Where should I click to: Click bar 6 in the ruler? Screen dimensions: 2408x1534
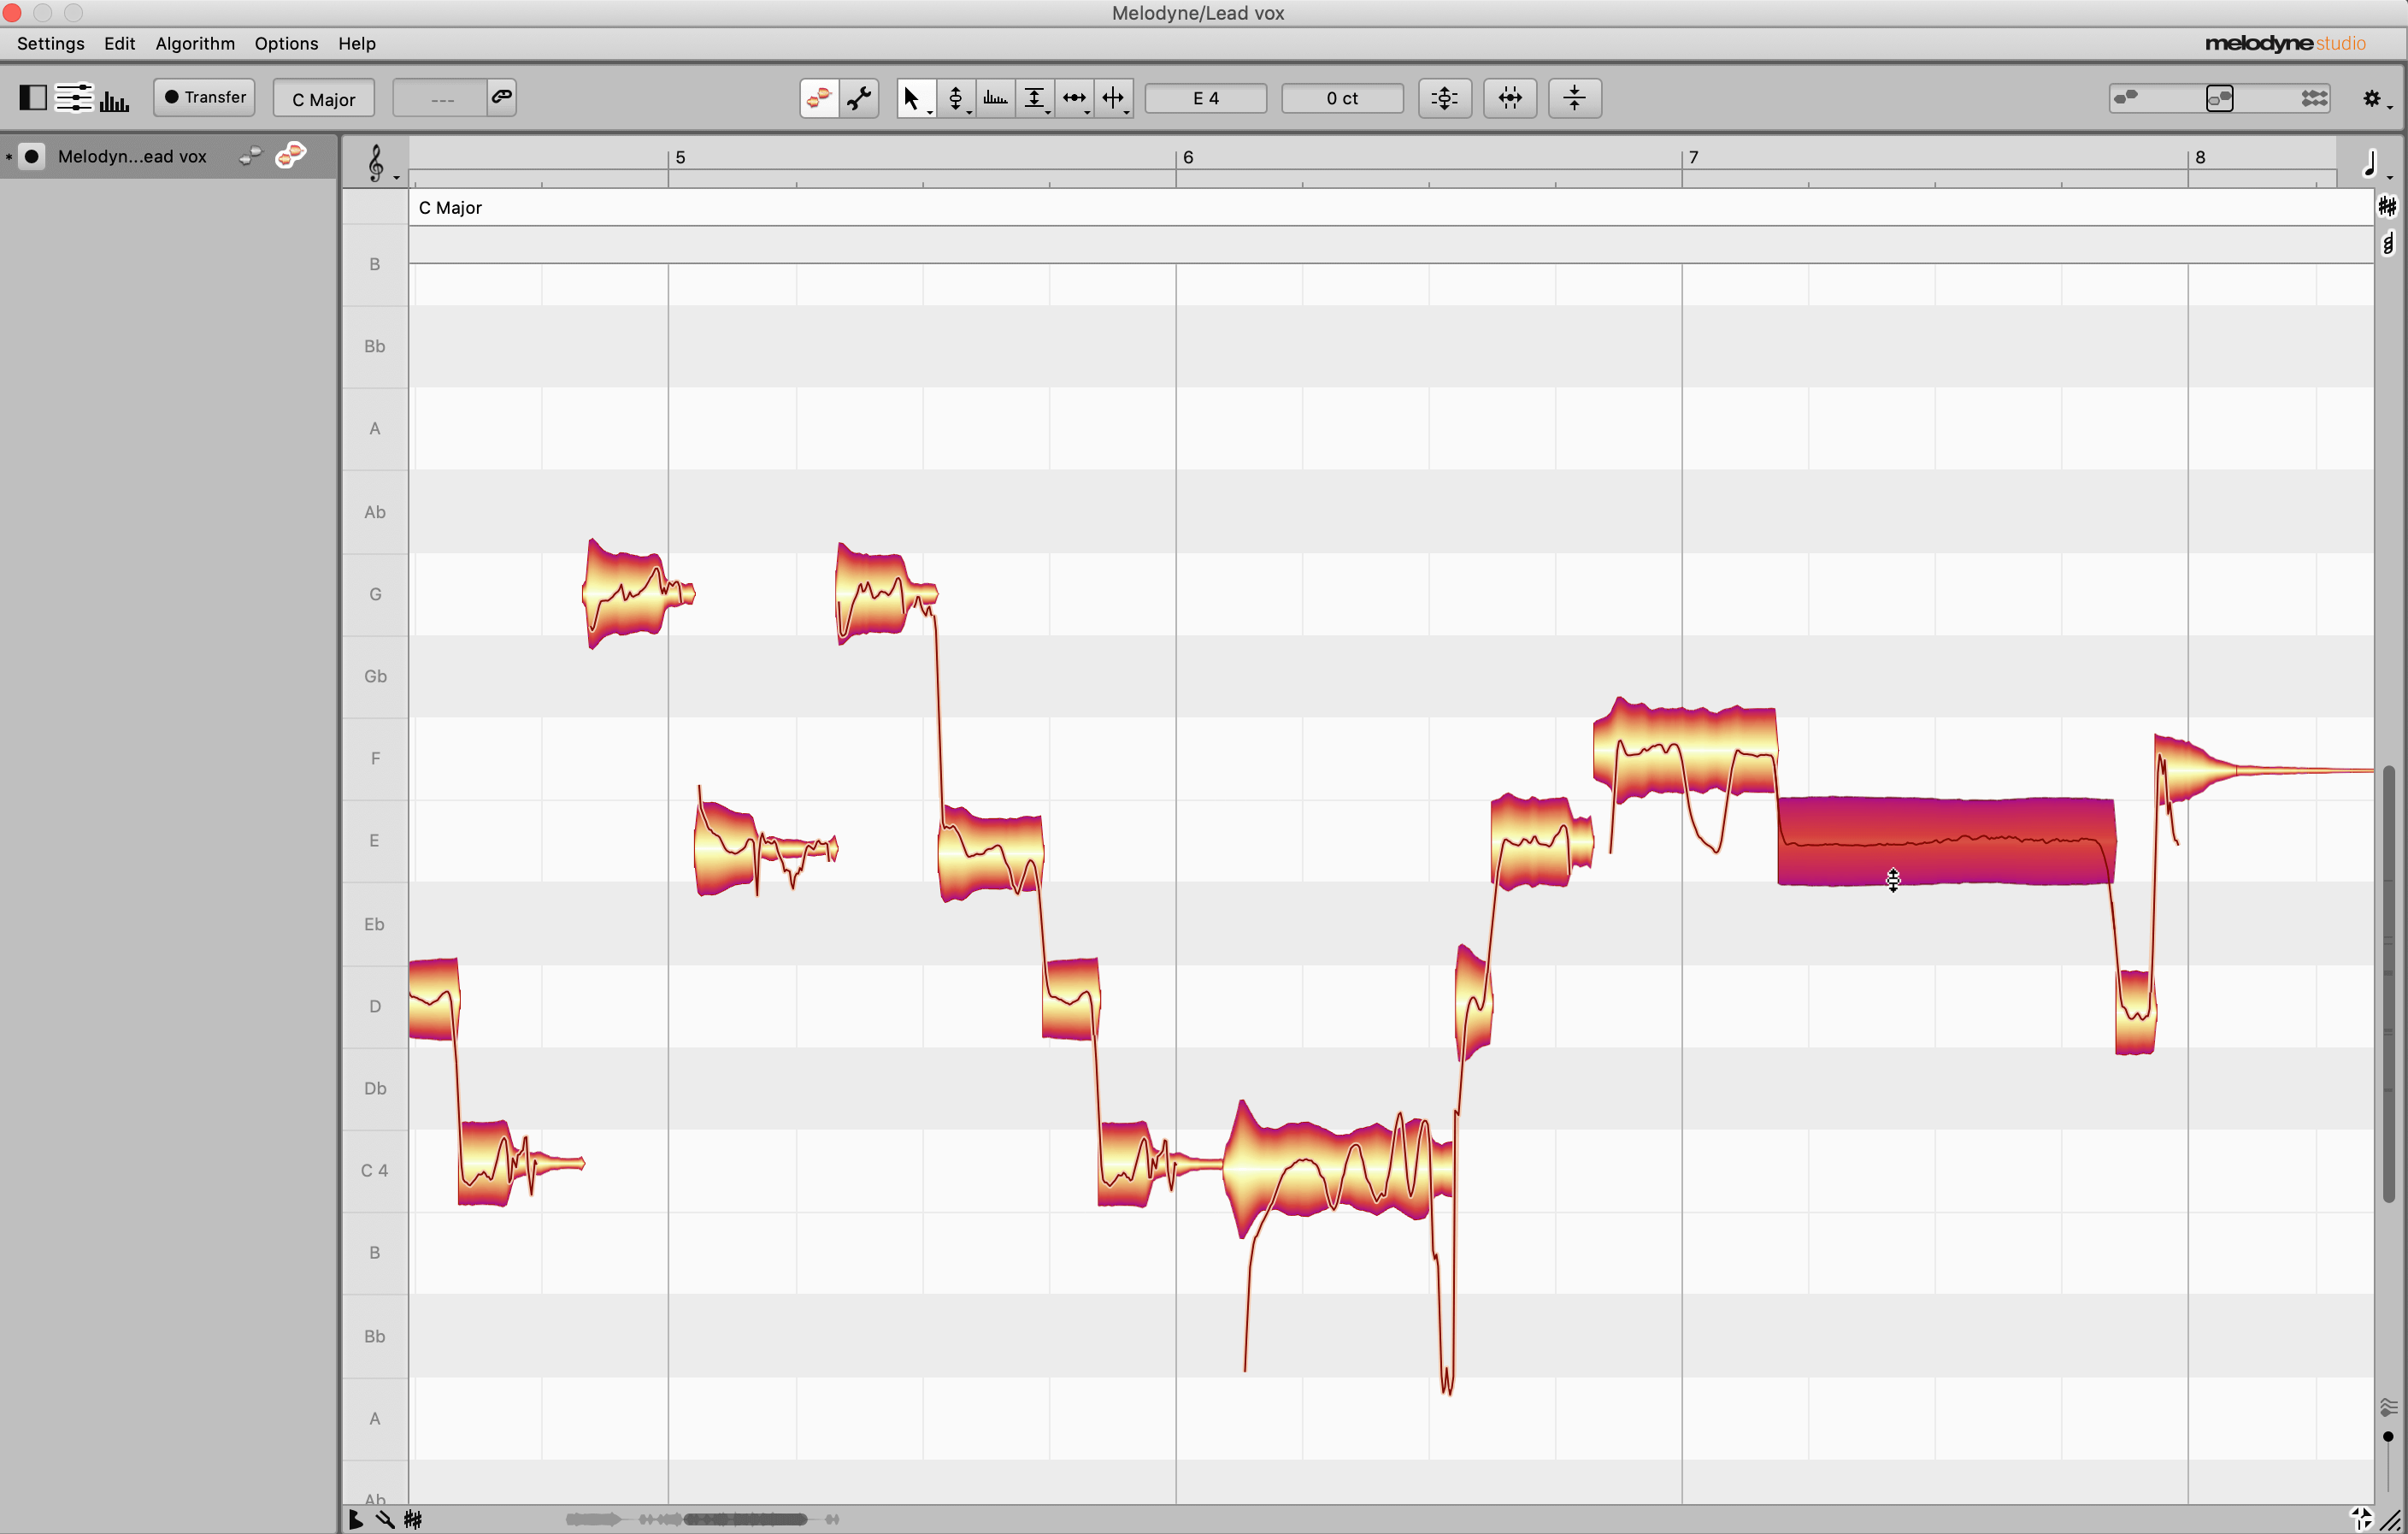click(x=1188, y=157)
